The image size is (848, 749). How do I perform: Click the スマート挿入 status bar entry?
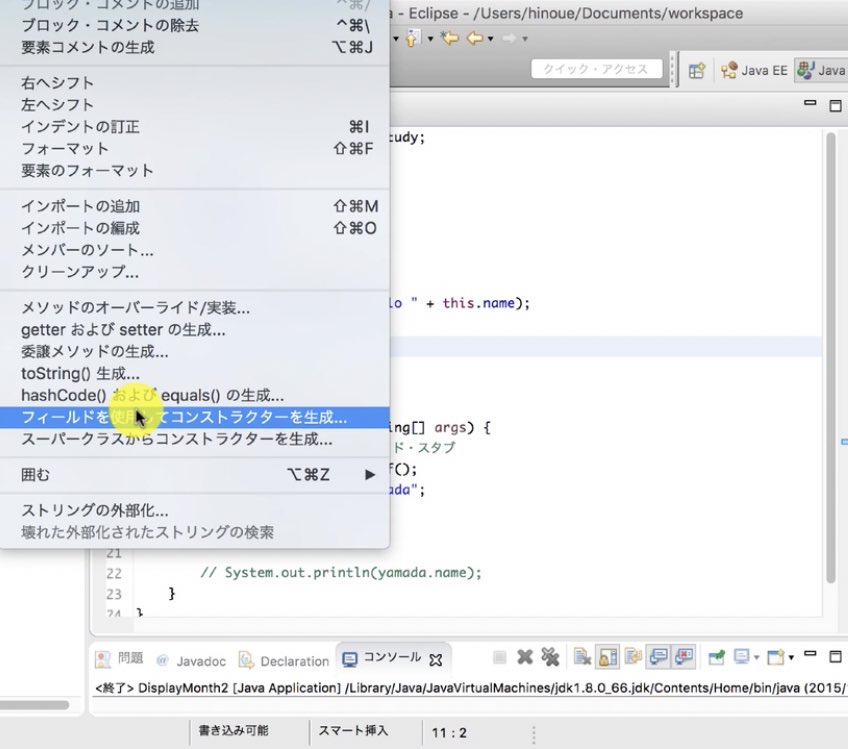tap(353, 731)
